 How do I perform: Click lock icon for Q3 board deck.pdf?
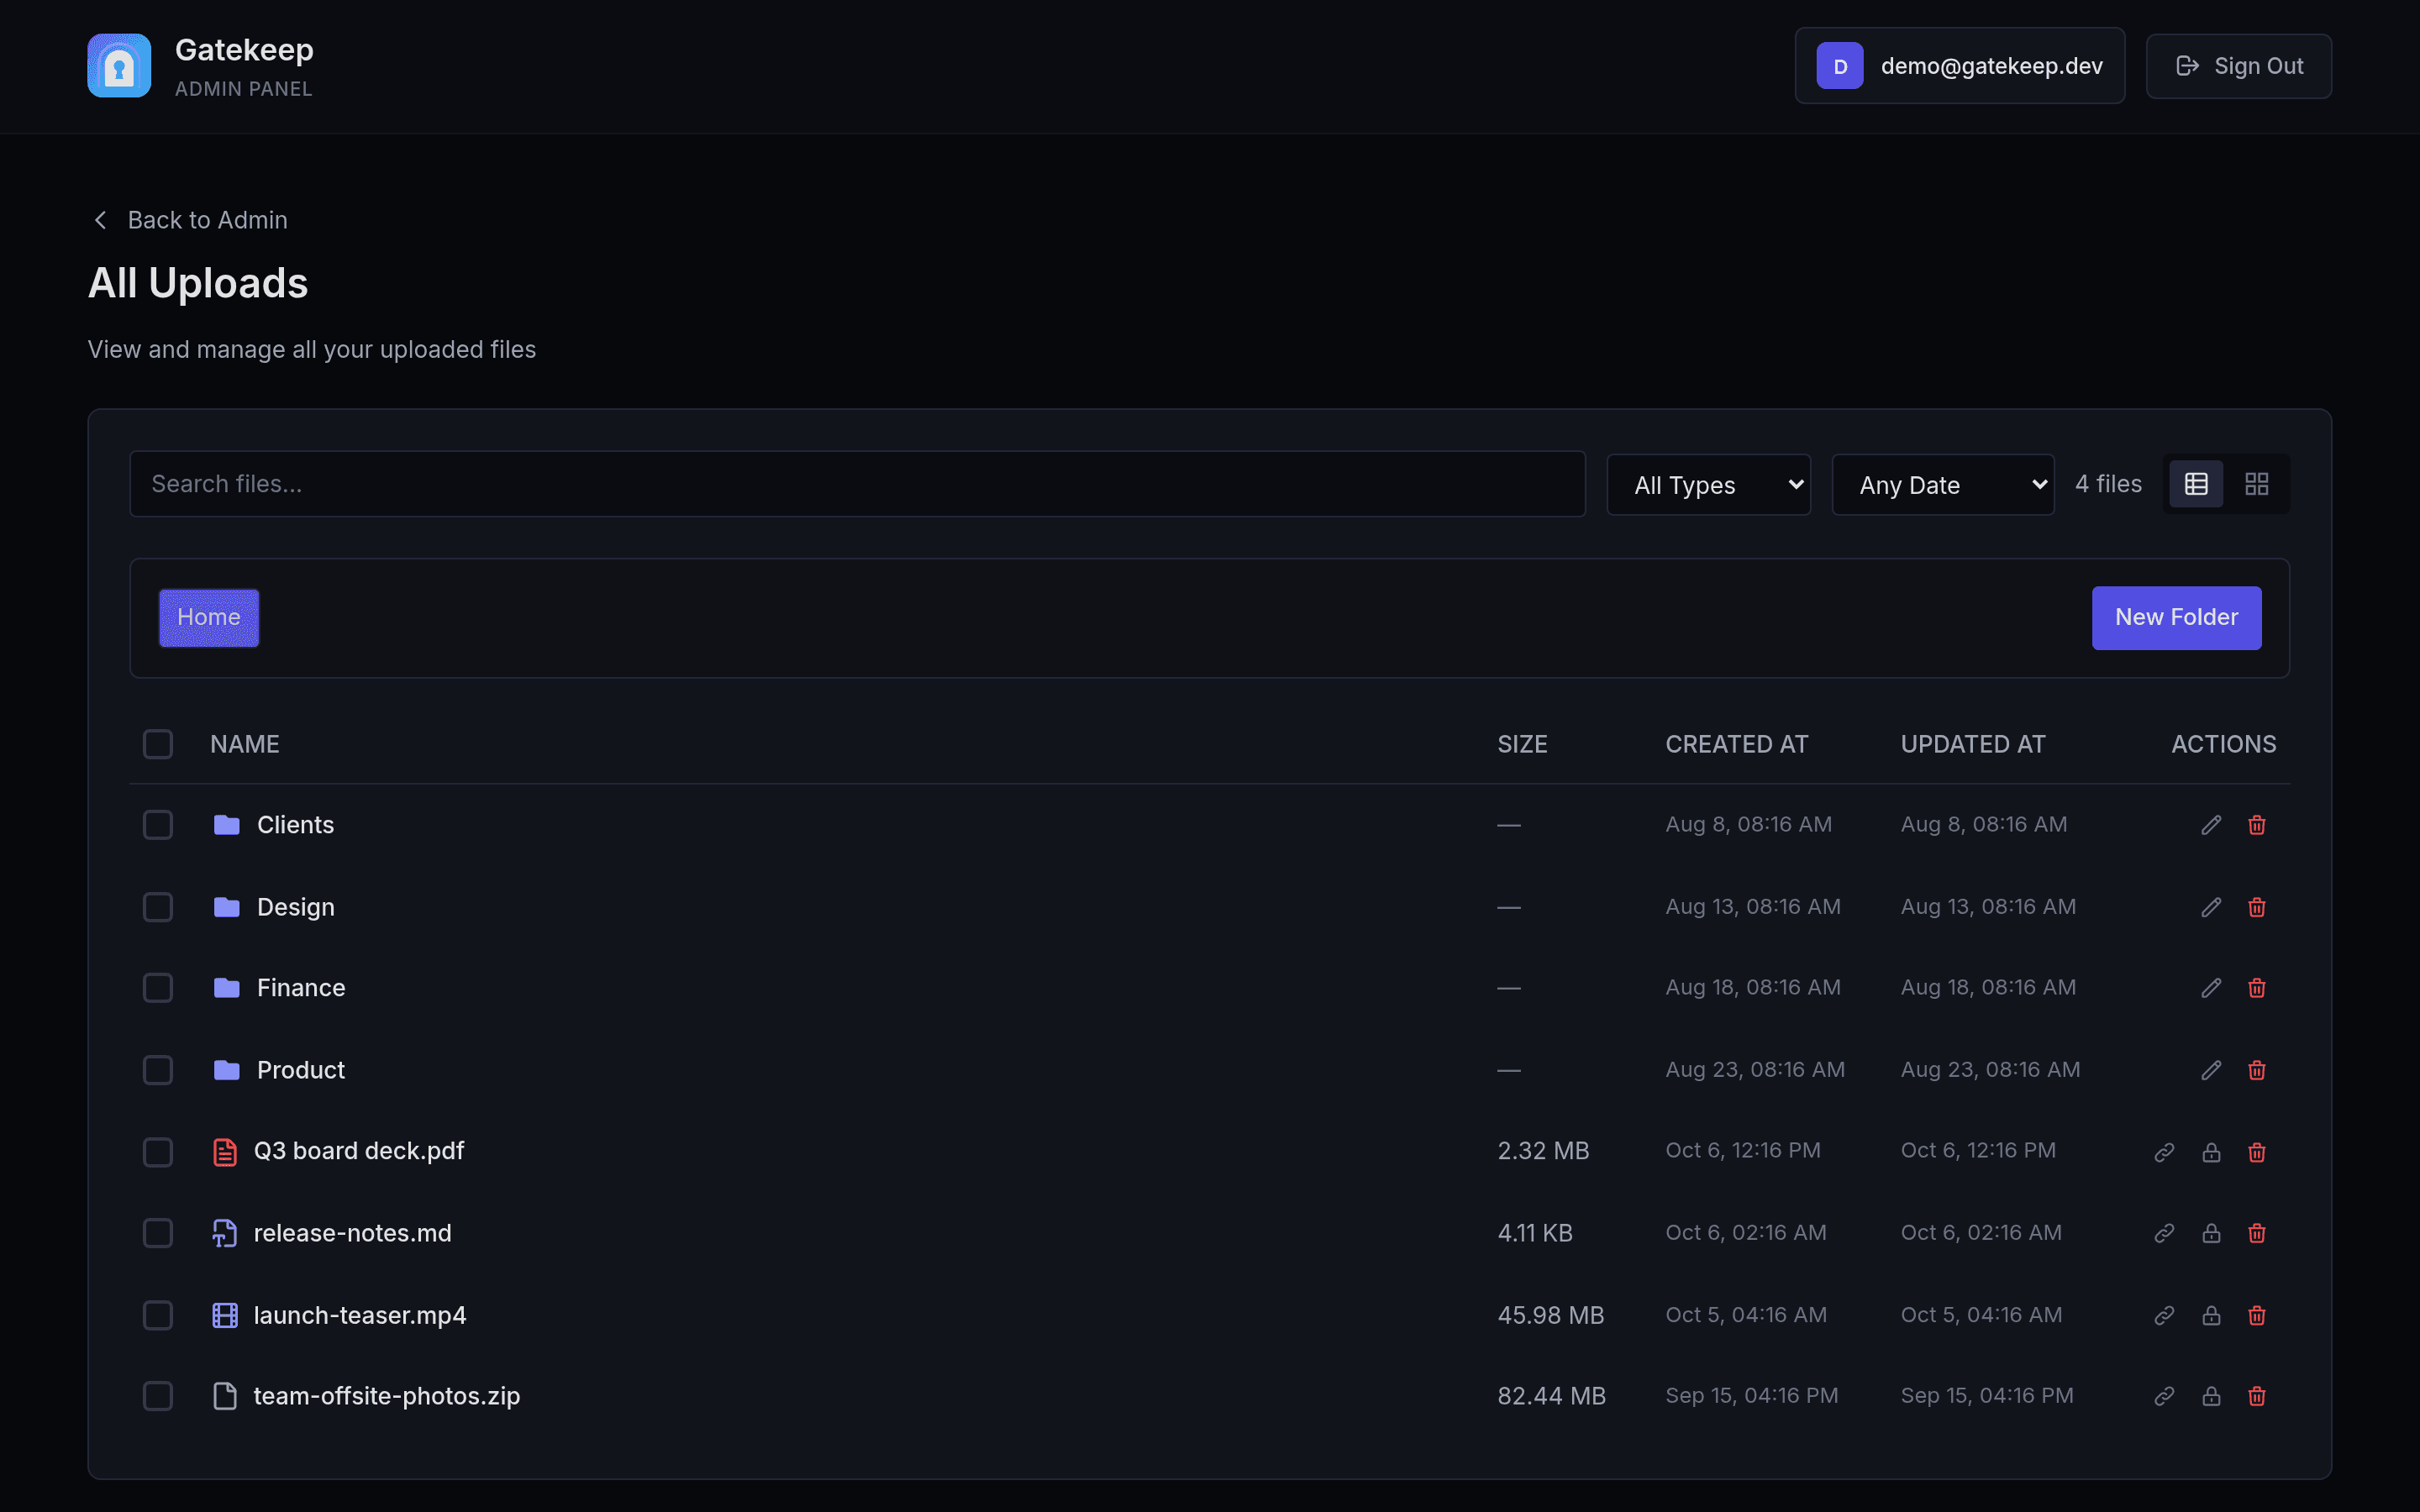[x=2211, y=1152]
